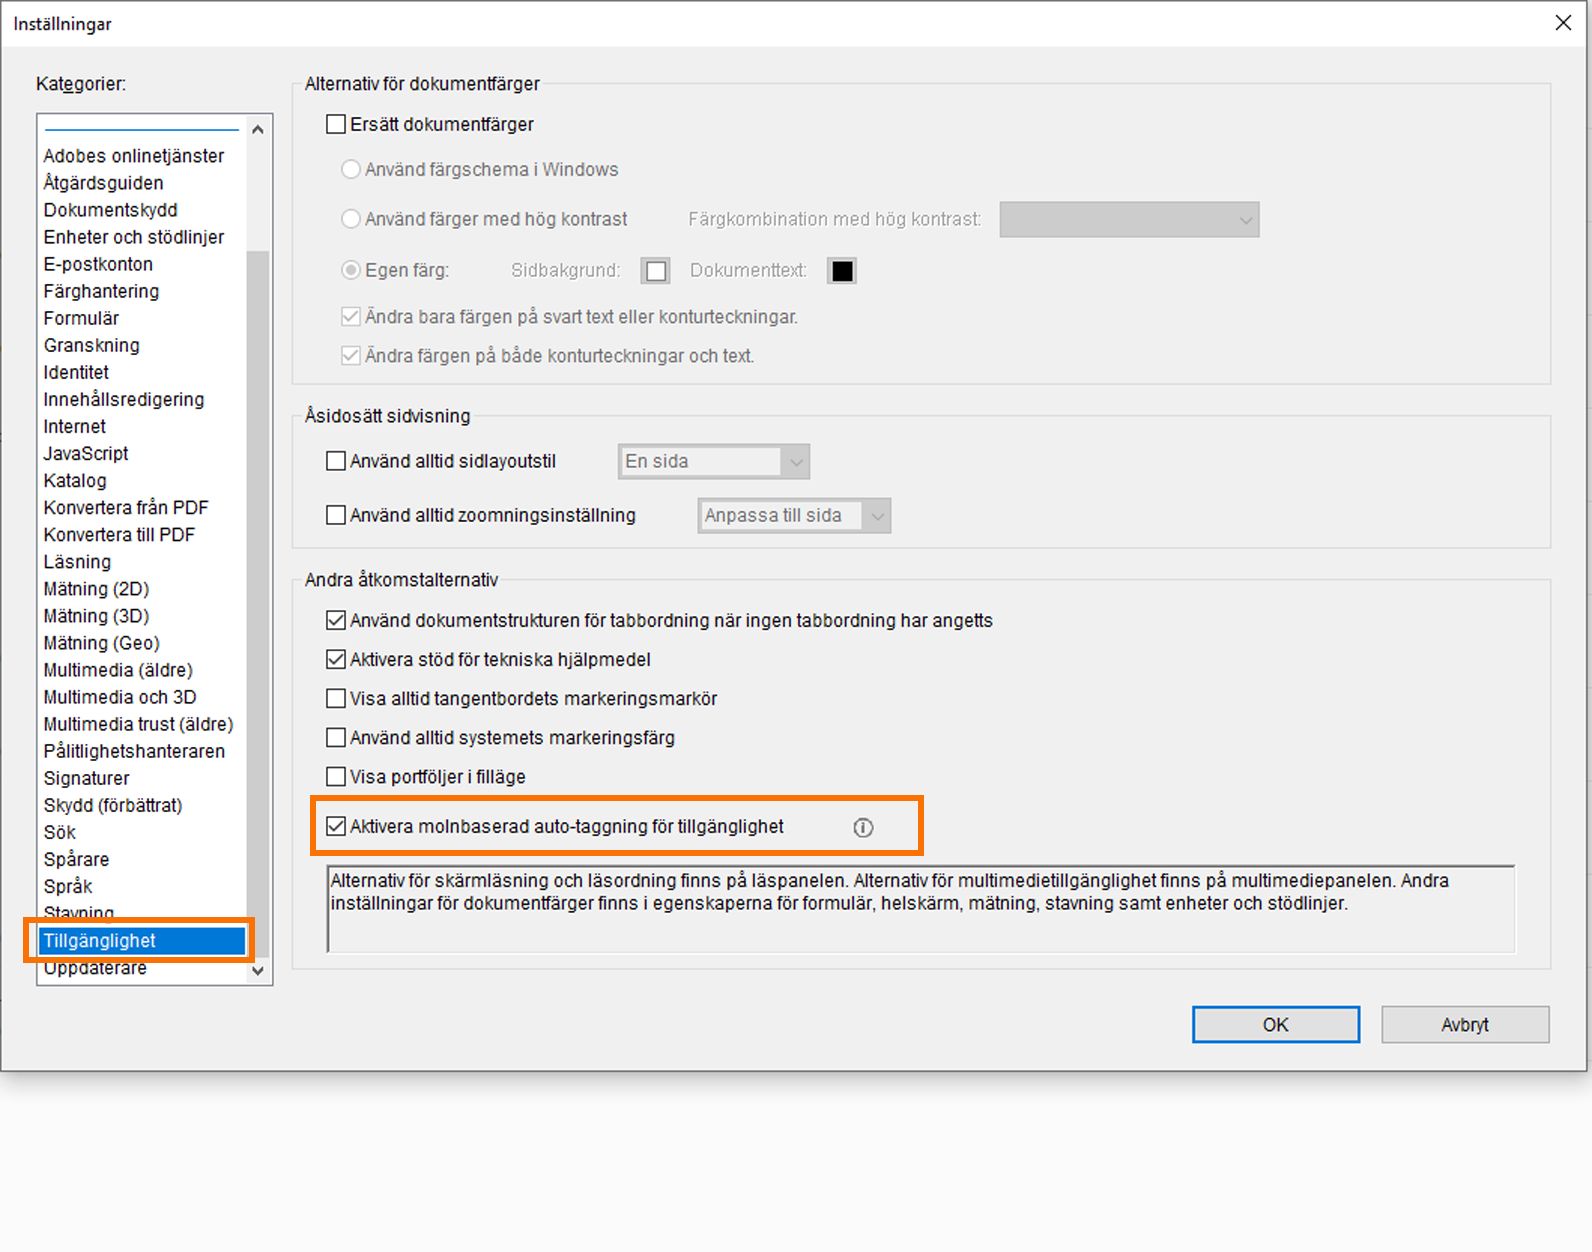Select Mätning (2D) category
Screen dimensions: 1592x1252
click(96, 589)
